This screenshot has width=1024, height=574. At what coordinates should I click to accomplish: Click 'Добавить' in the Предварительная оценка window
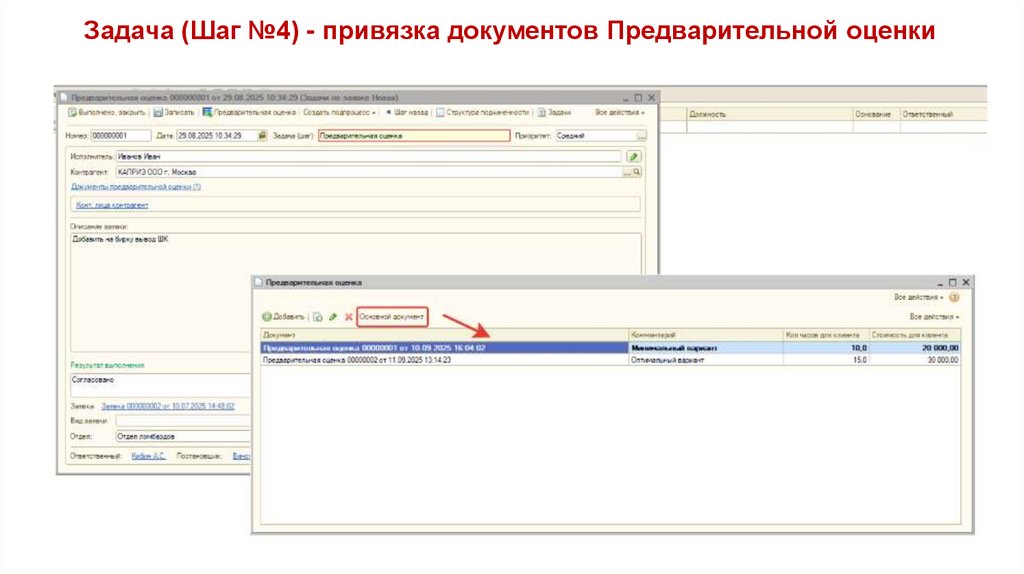(283, 317)
